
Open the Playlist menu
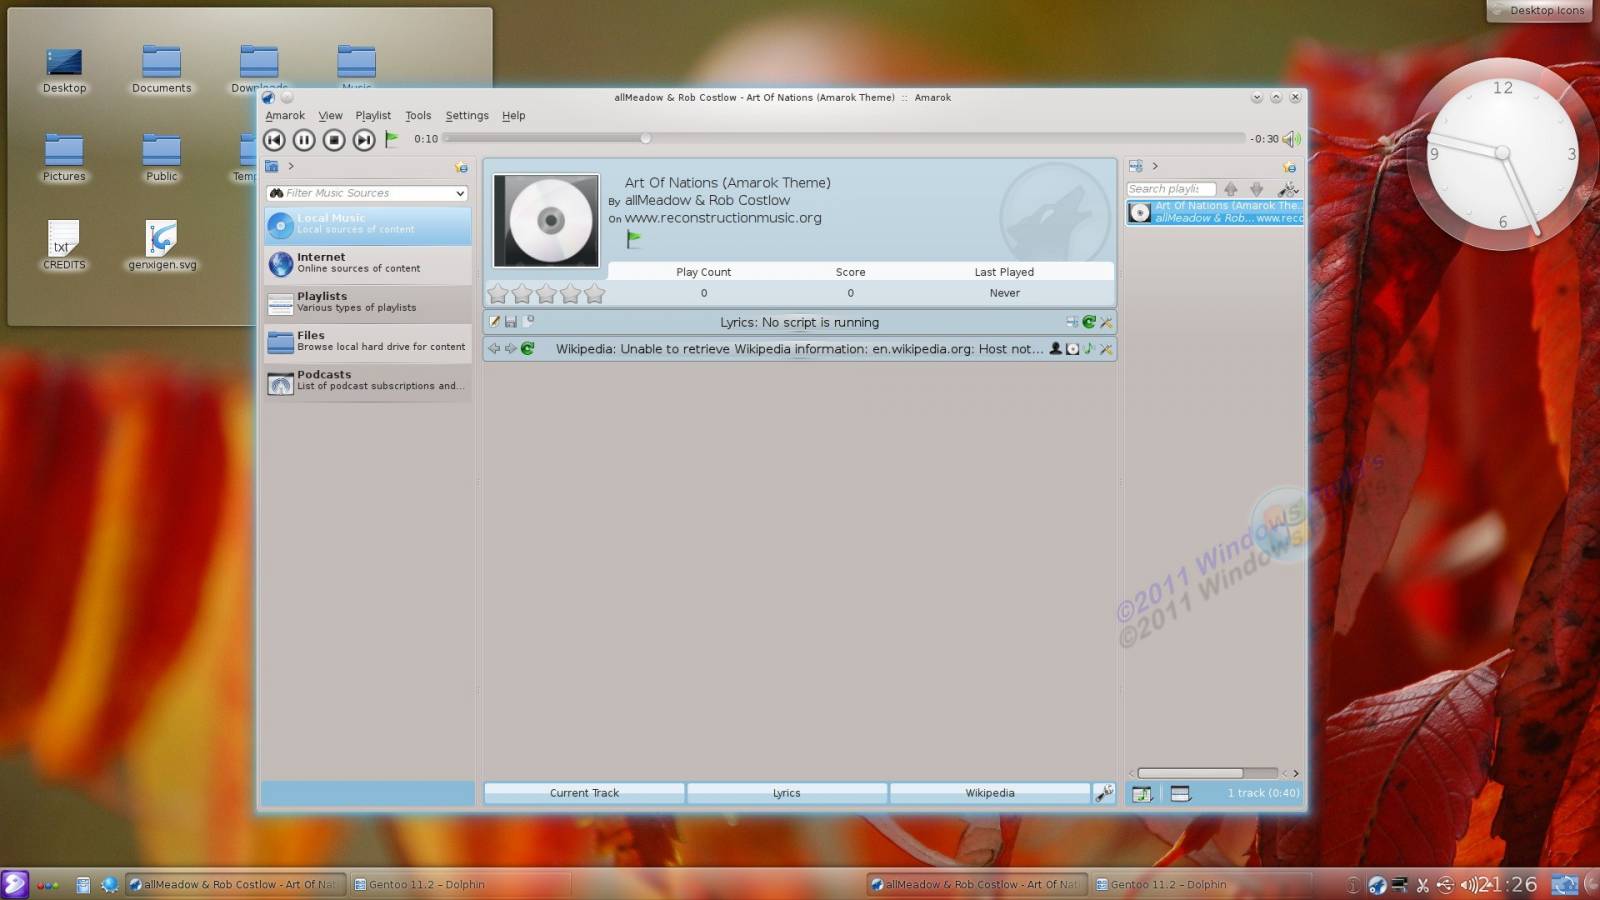373,116
